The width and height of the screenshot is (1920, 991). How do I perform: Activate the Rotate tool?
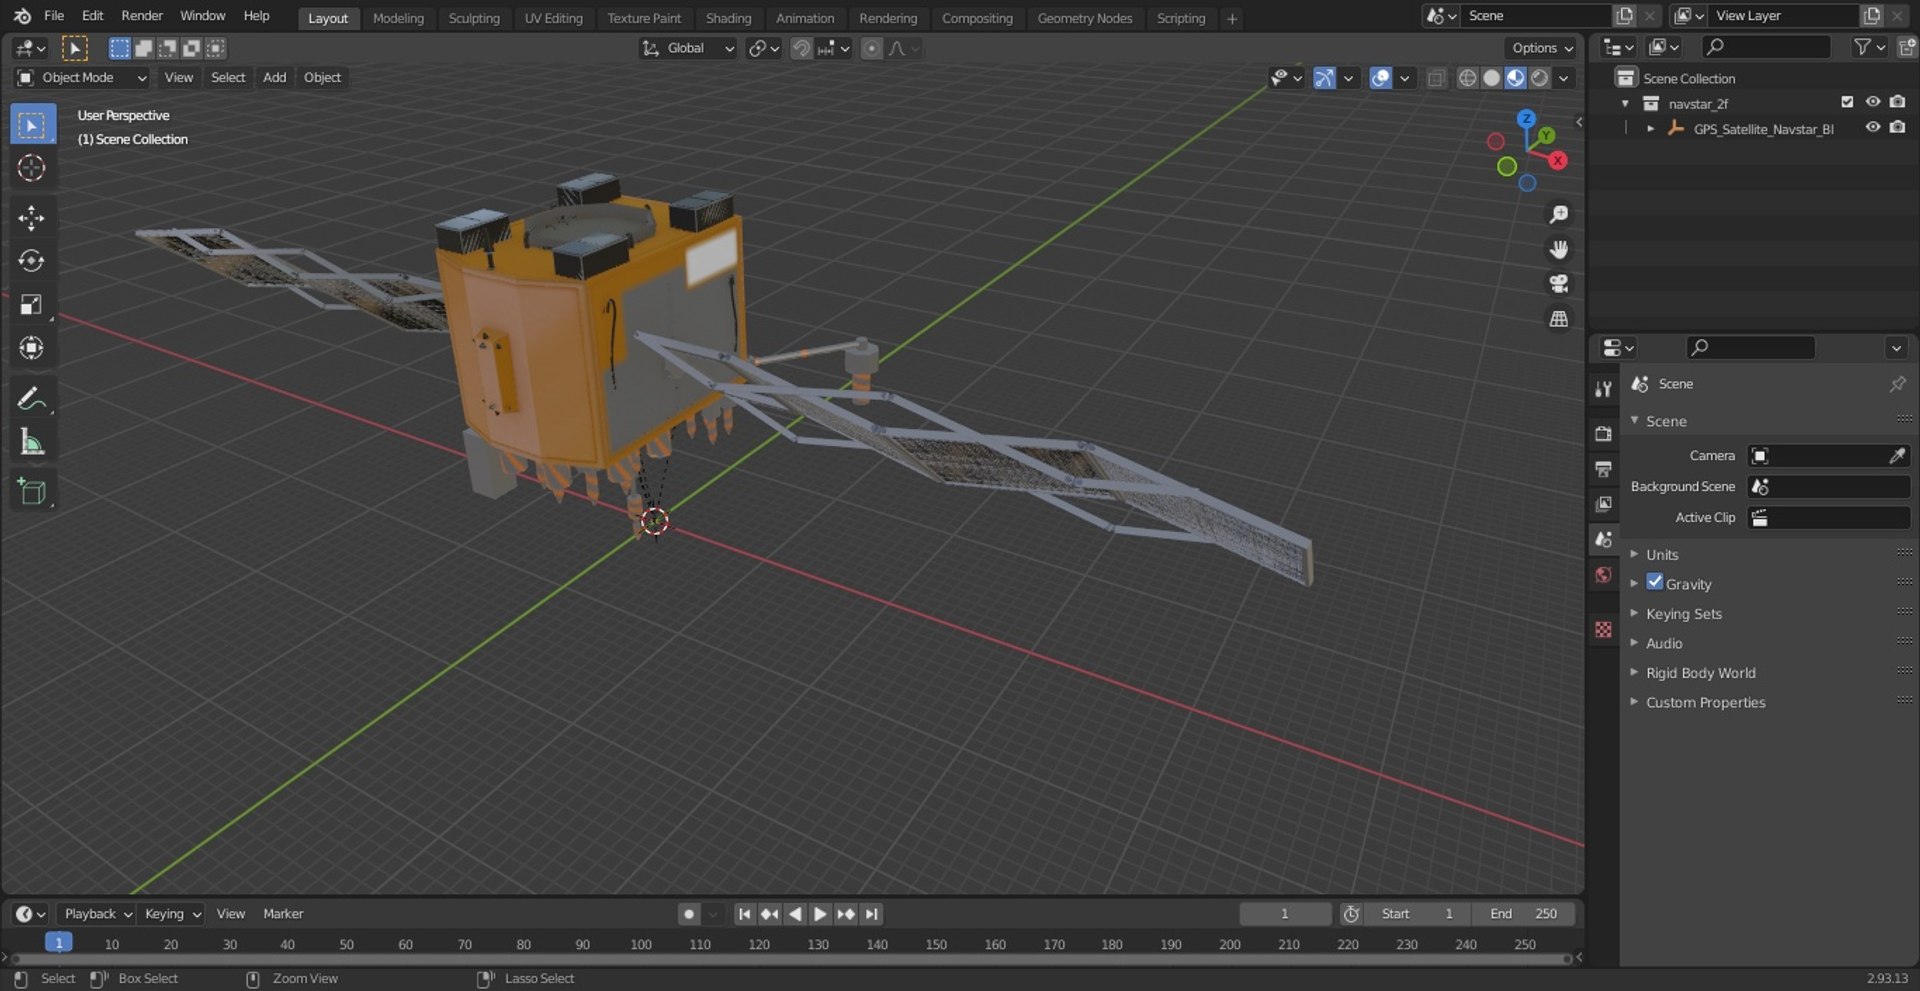(31, 261)
